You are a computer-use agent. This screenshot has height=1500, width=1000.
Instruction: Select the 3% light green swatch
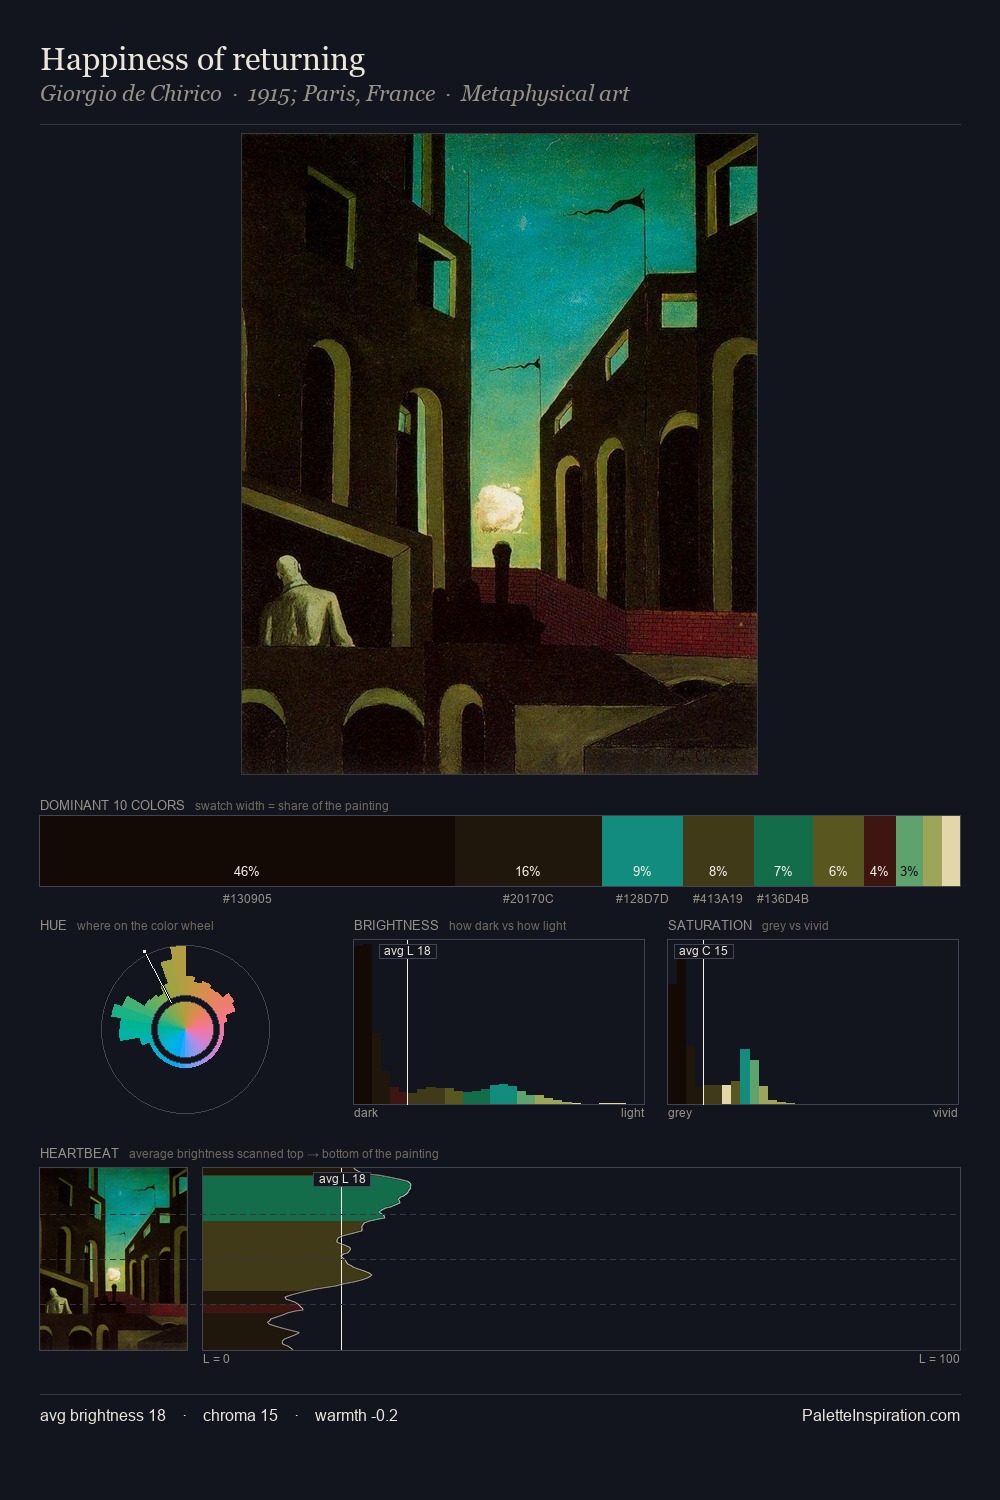tap(909, 851)
